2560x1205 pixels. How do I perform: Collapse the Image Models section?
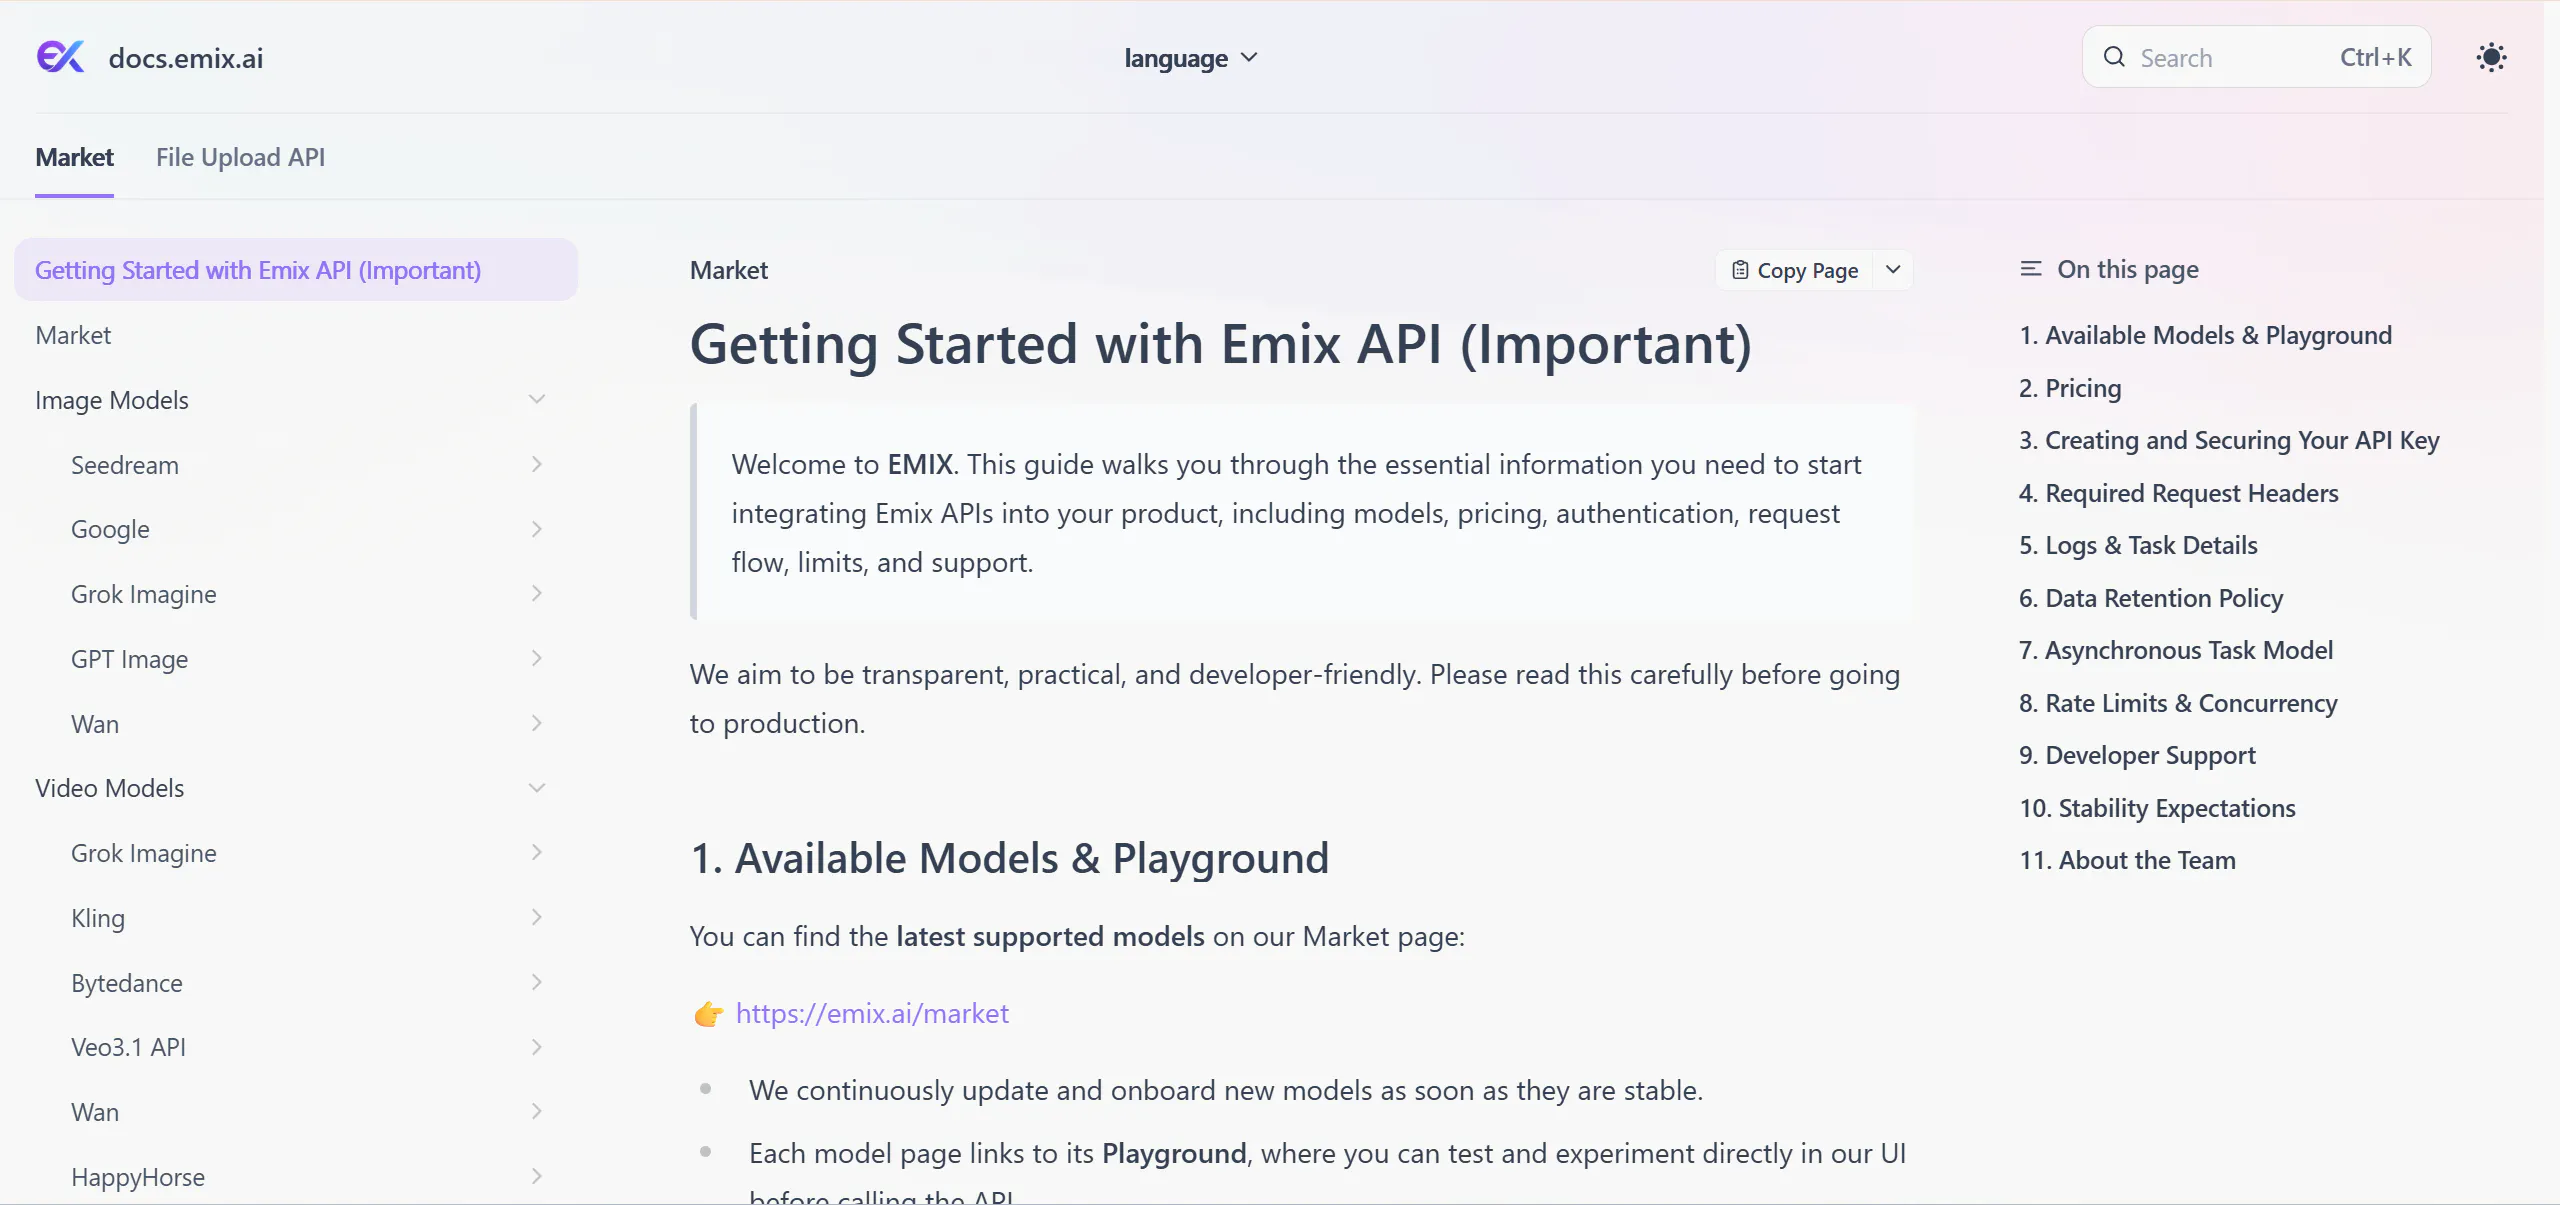click(537, 399)
